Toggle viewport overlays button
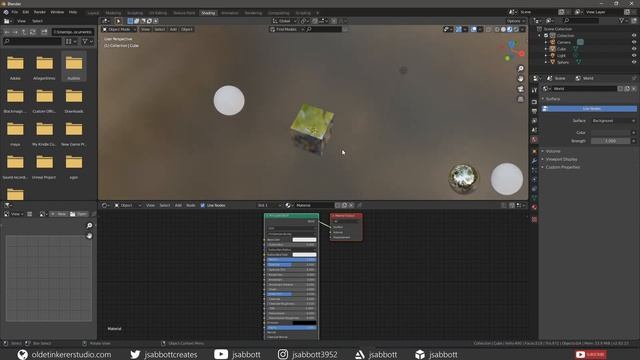Viewport: 640px width, 360px height. tap(474, 29)
